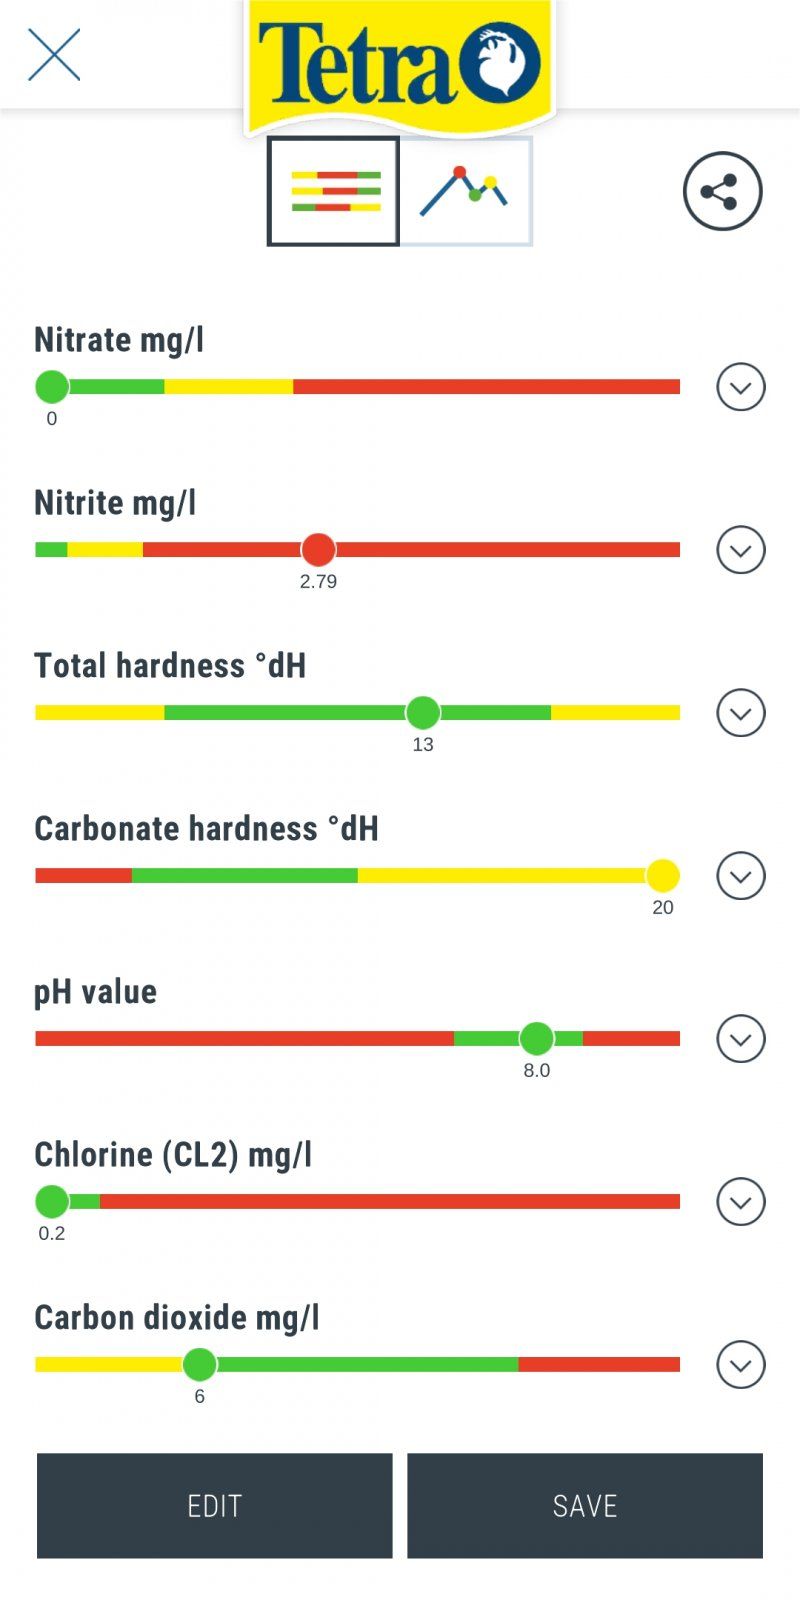The height and width of the screenshot is (1600, 800).
Task: Tap the Tetra logo
Action: 399,65
